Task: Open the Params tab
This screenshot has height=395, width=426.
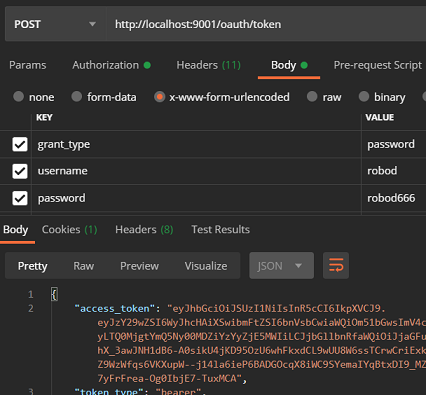Action: (28, 65)
